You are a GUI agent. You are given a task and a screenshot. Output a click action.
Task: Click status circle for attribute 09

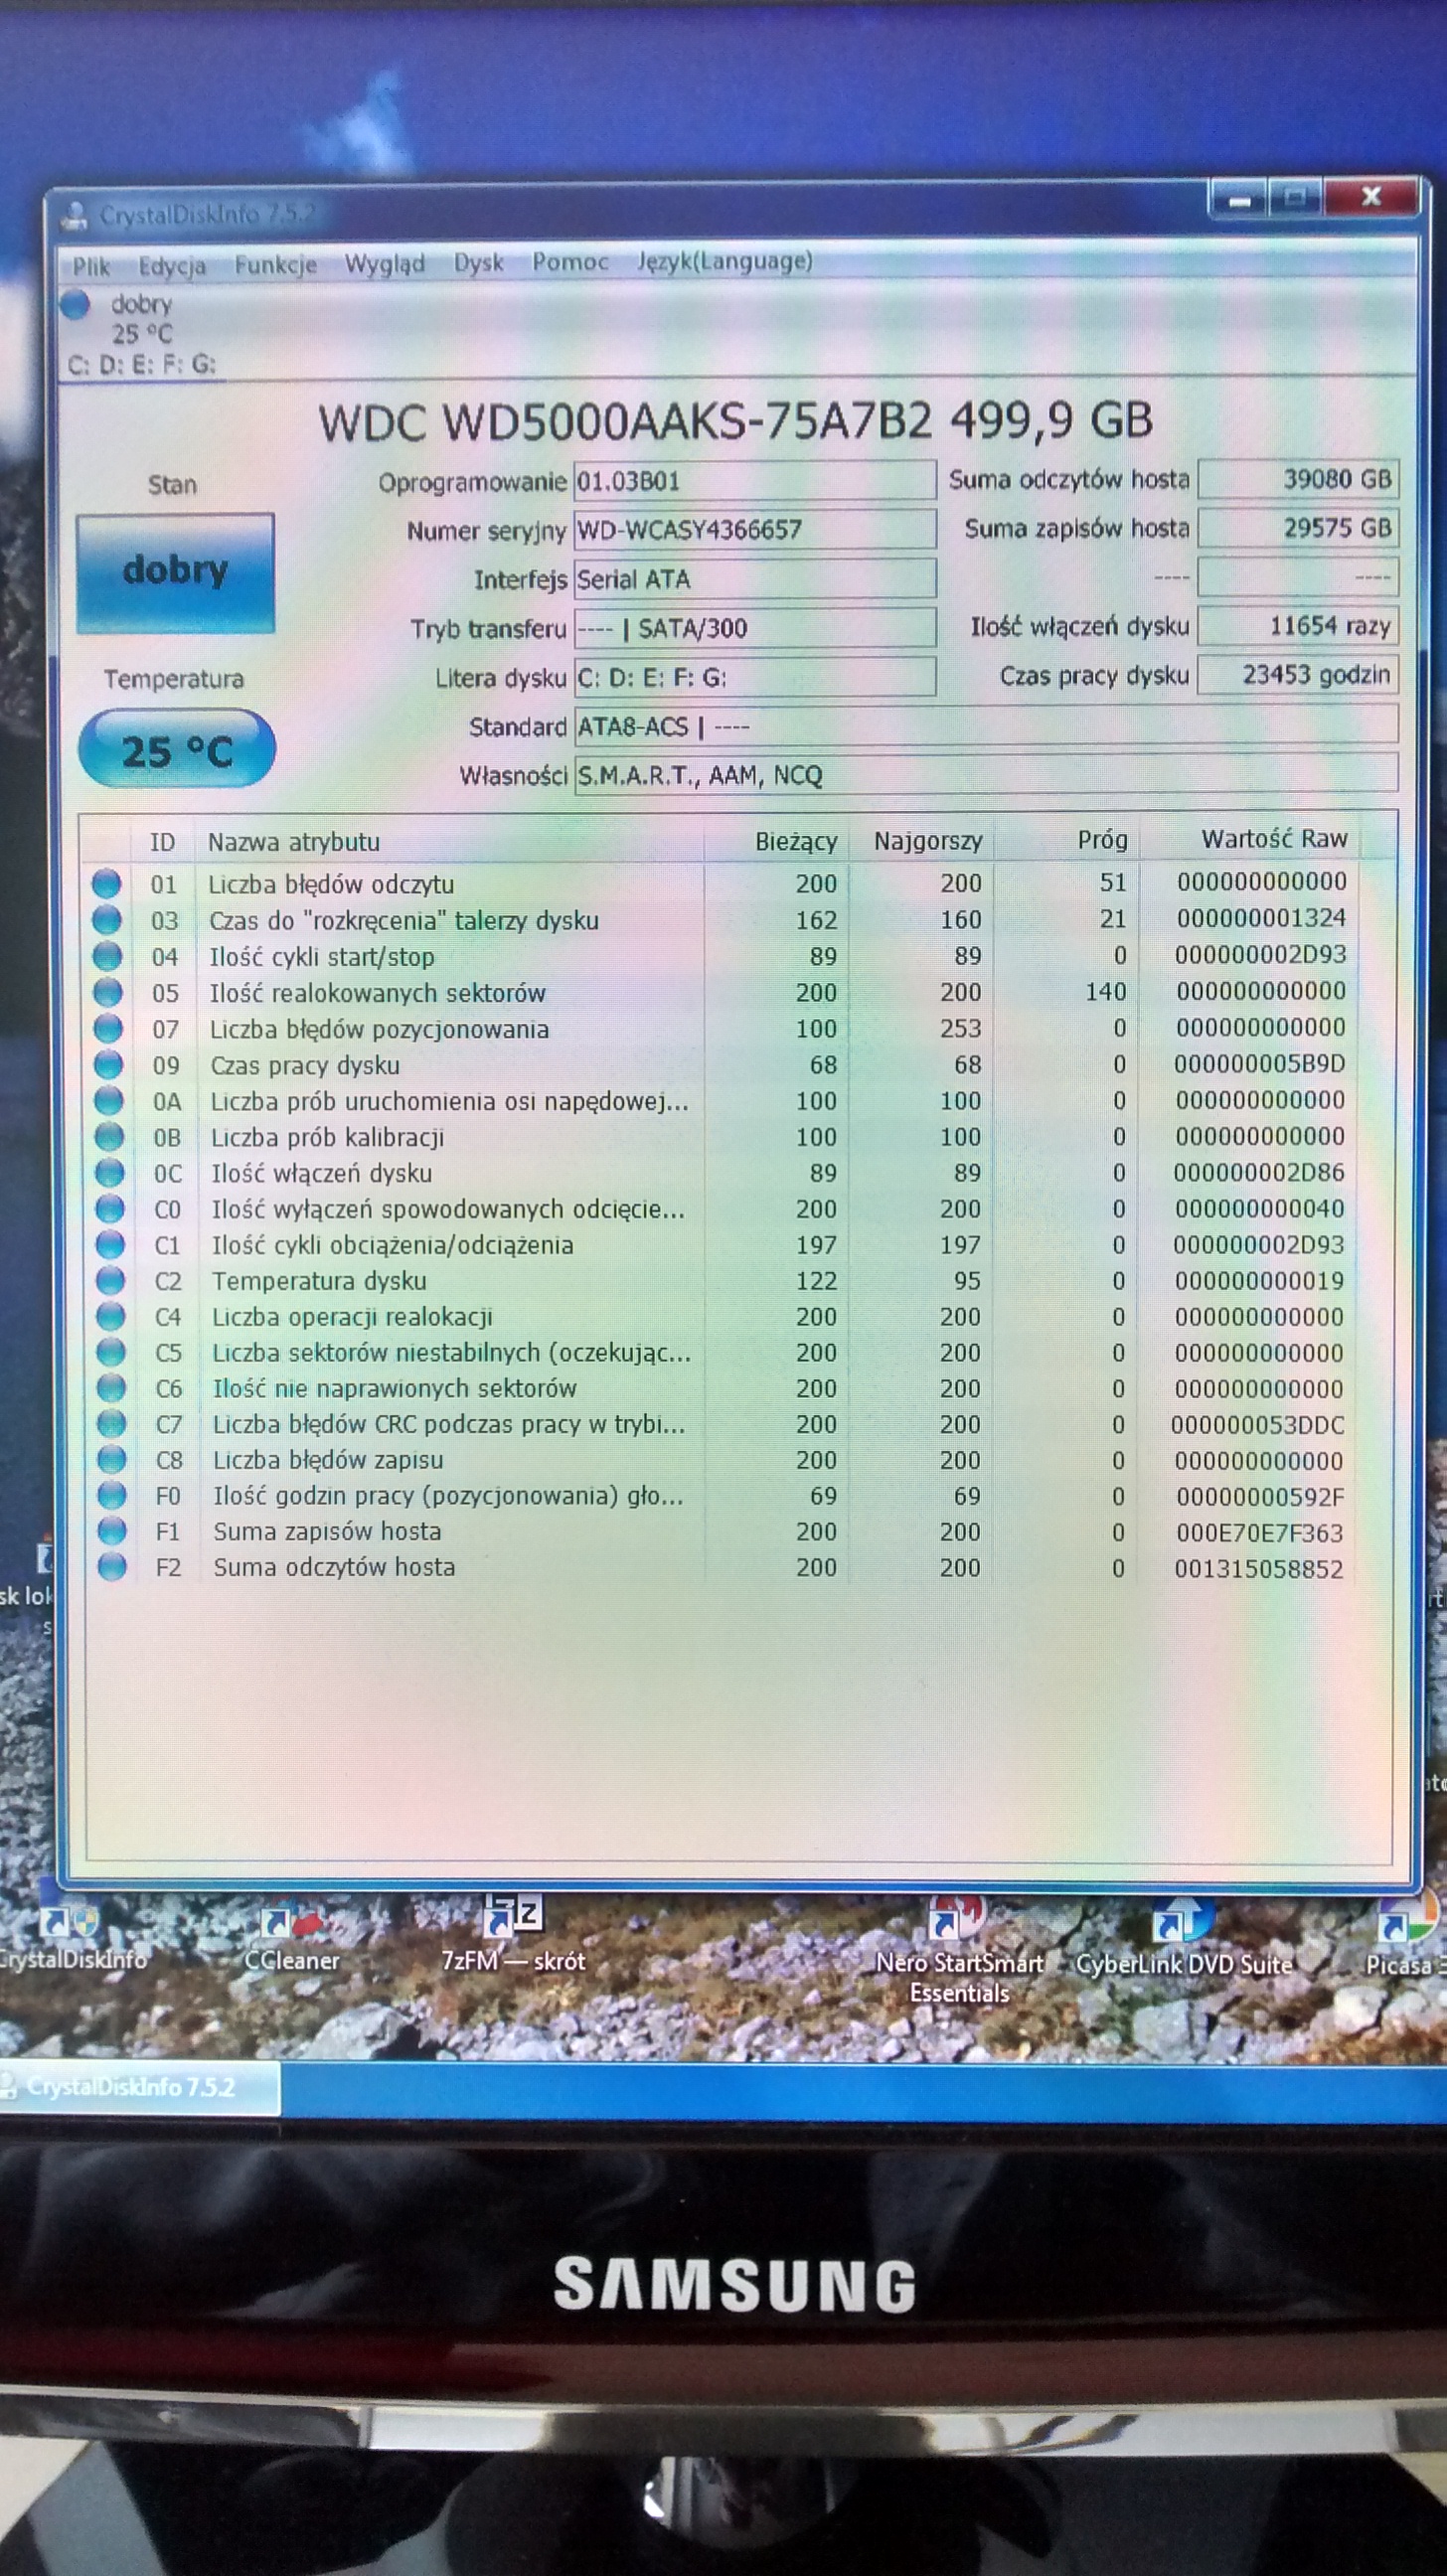click(108, 1065)
